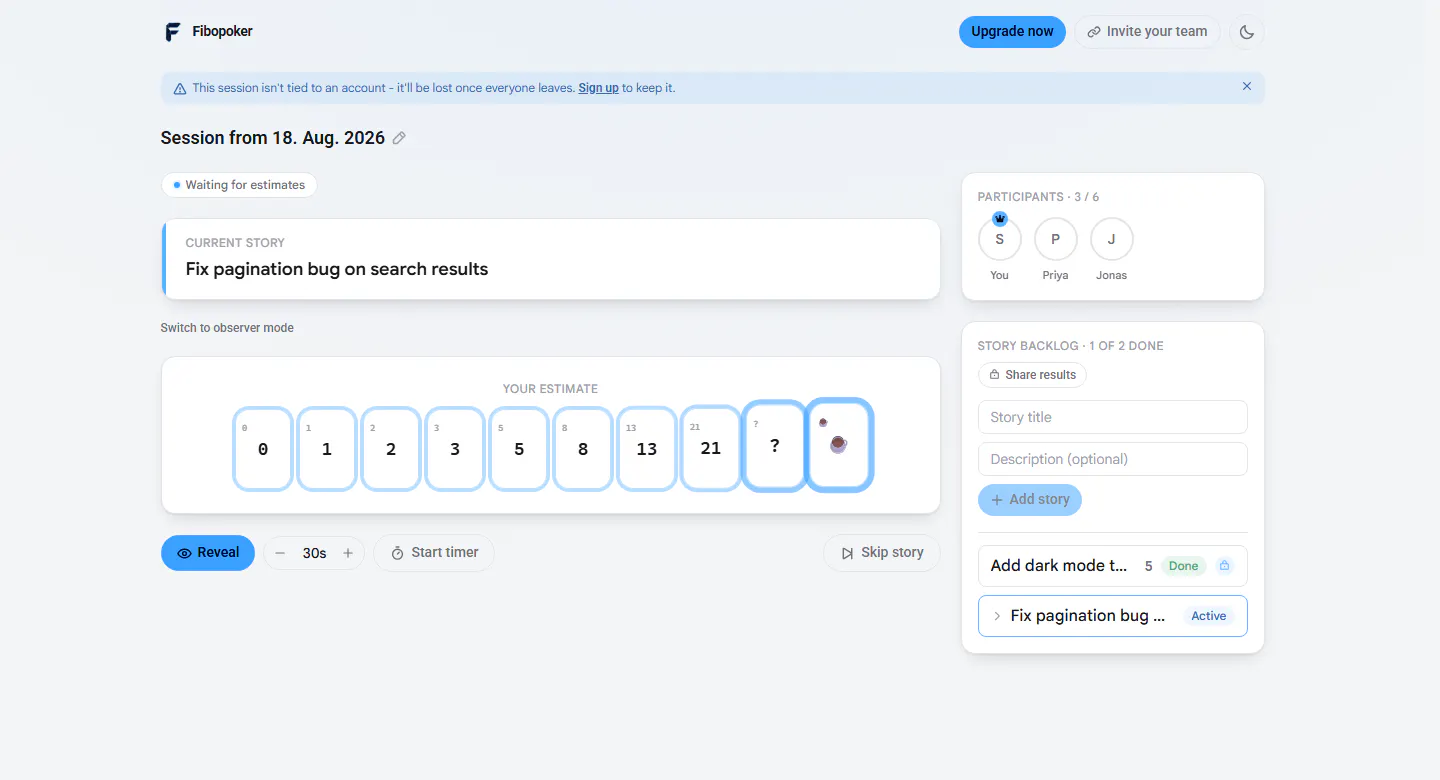Click the Fibopoker logo icon

tap(173, 32)
